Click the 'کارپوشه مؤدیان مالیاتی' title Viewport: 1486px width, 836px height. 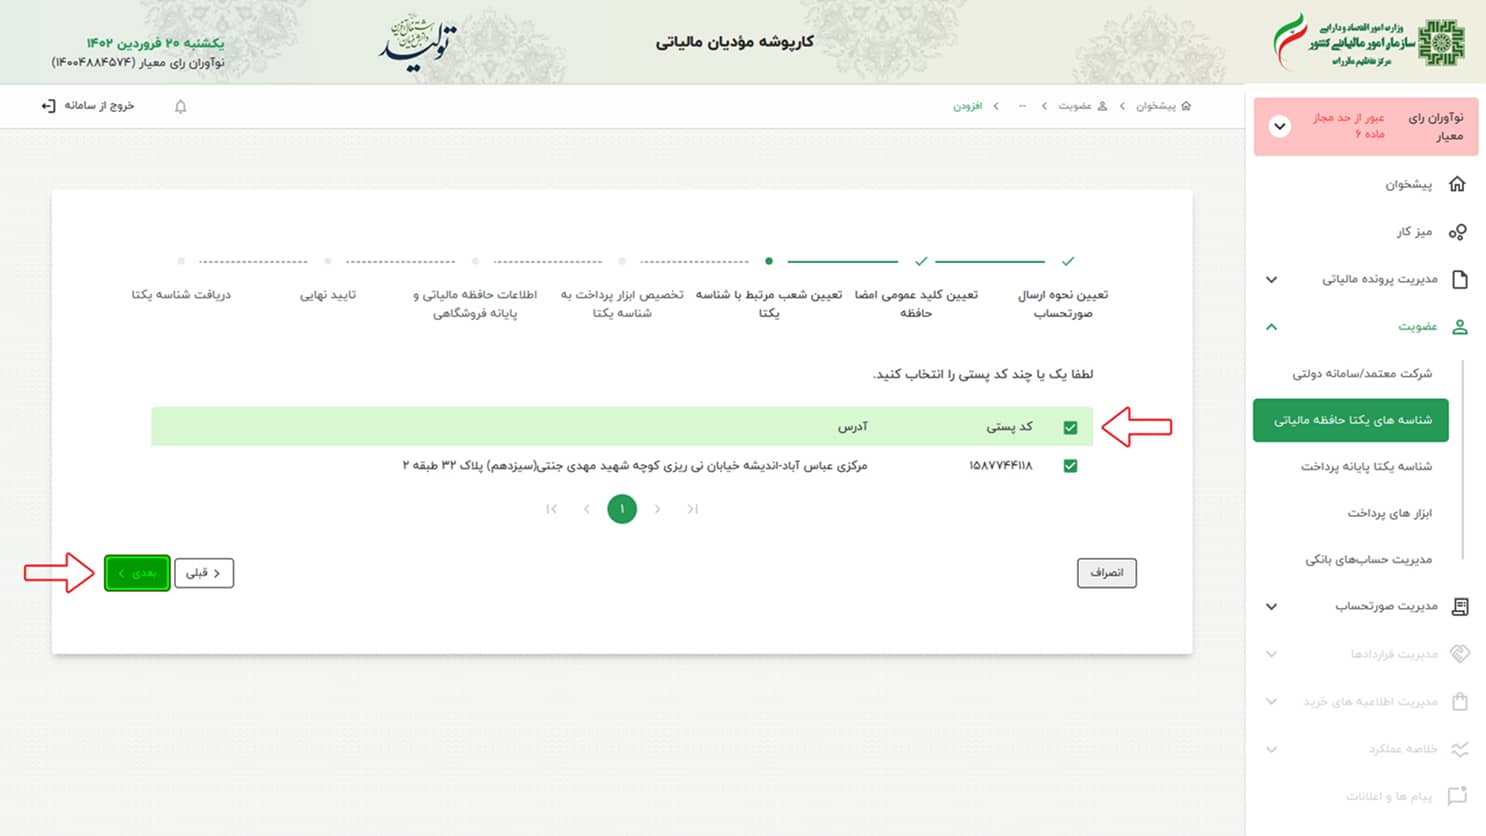pos(735,42)
